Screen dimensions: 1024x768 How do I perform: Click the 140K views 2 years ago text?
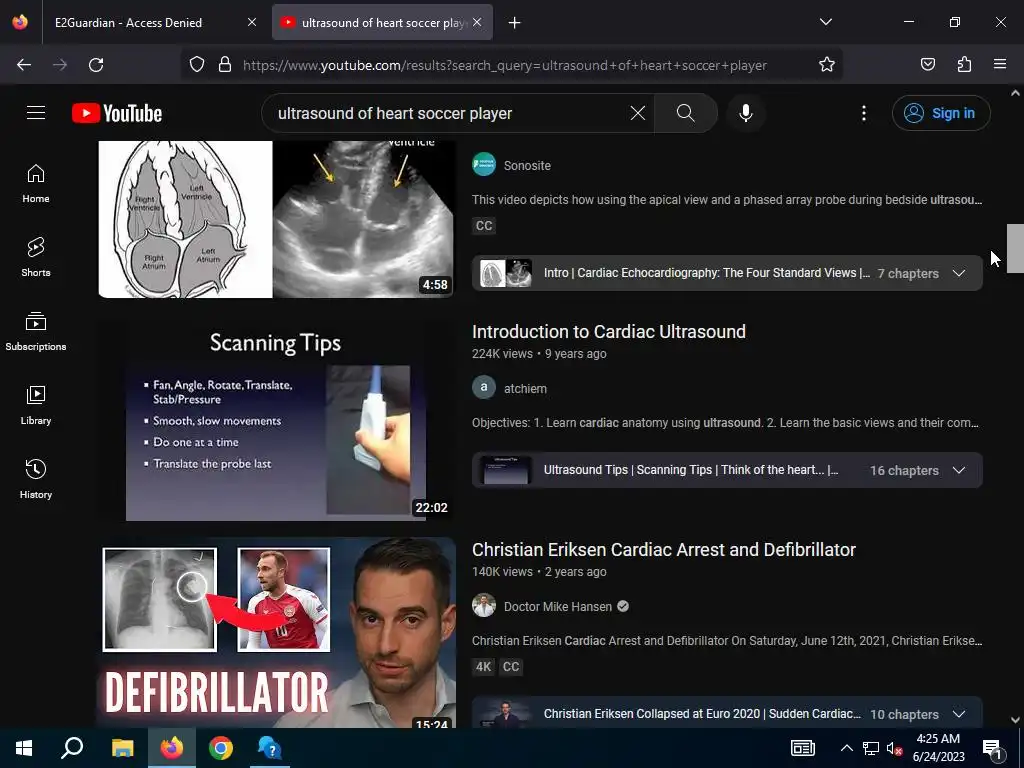(539, 571)
